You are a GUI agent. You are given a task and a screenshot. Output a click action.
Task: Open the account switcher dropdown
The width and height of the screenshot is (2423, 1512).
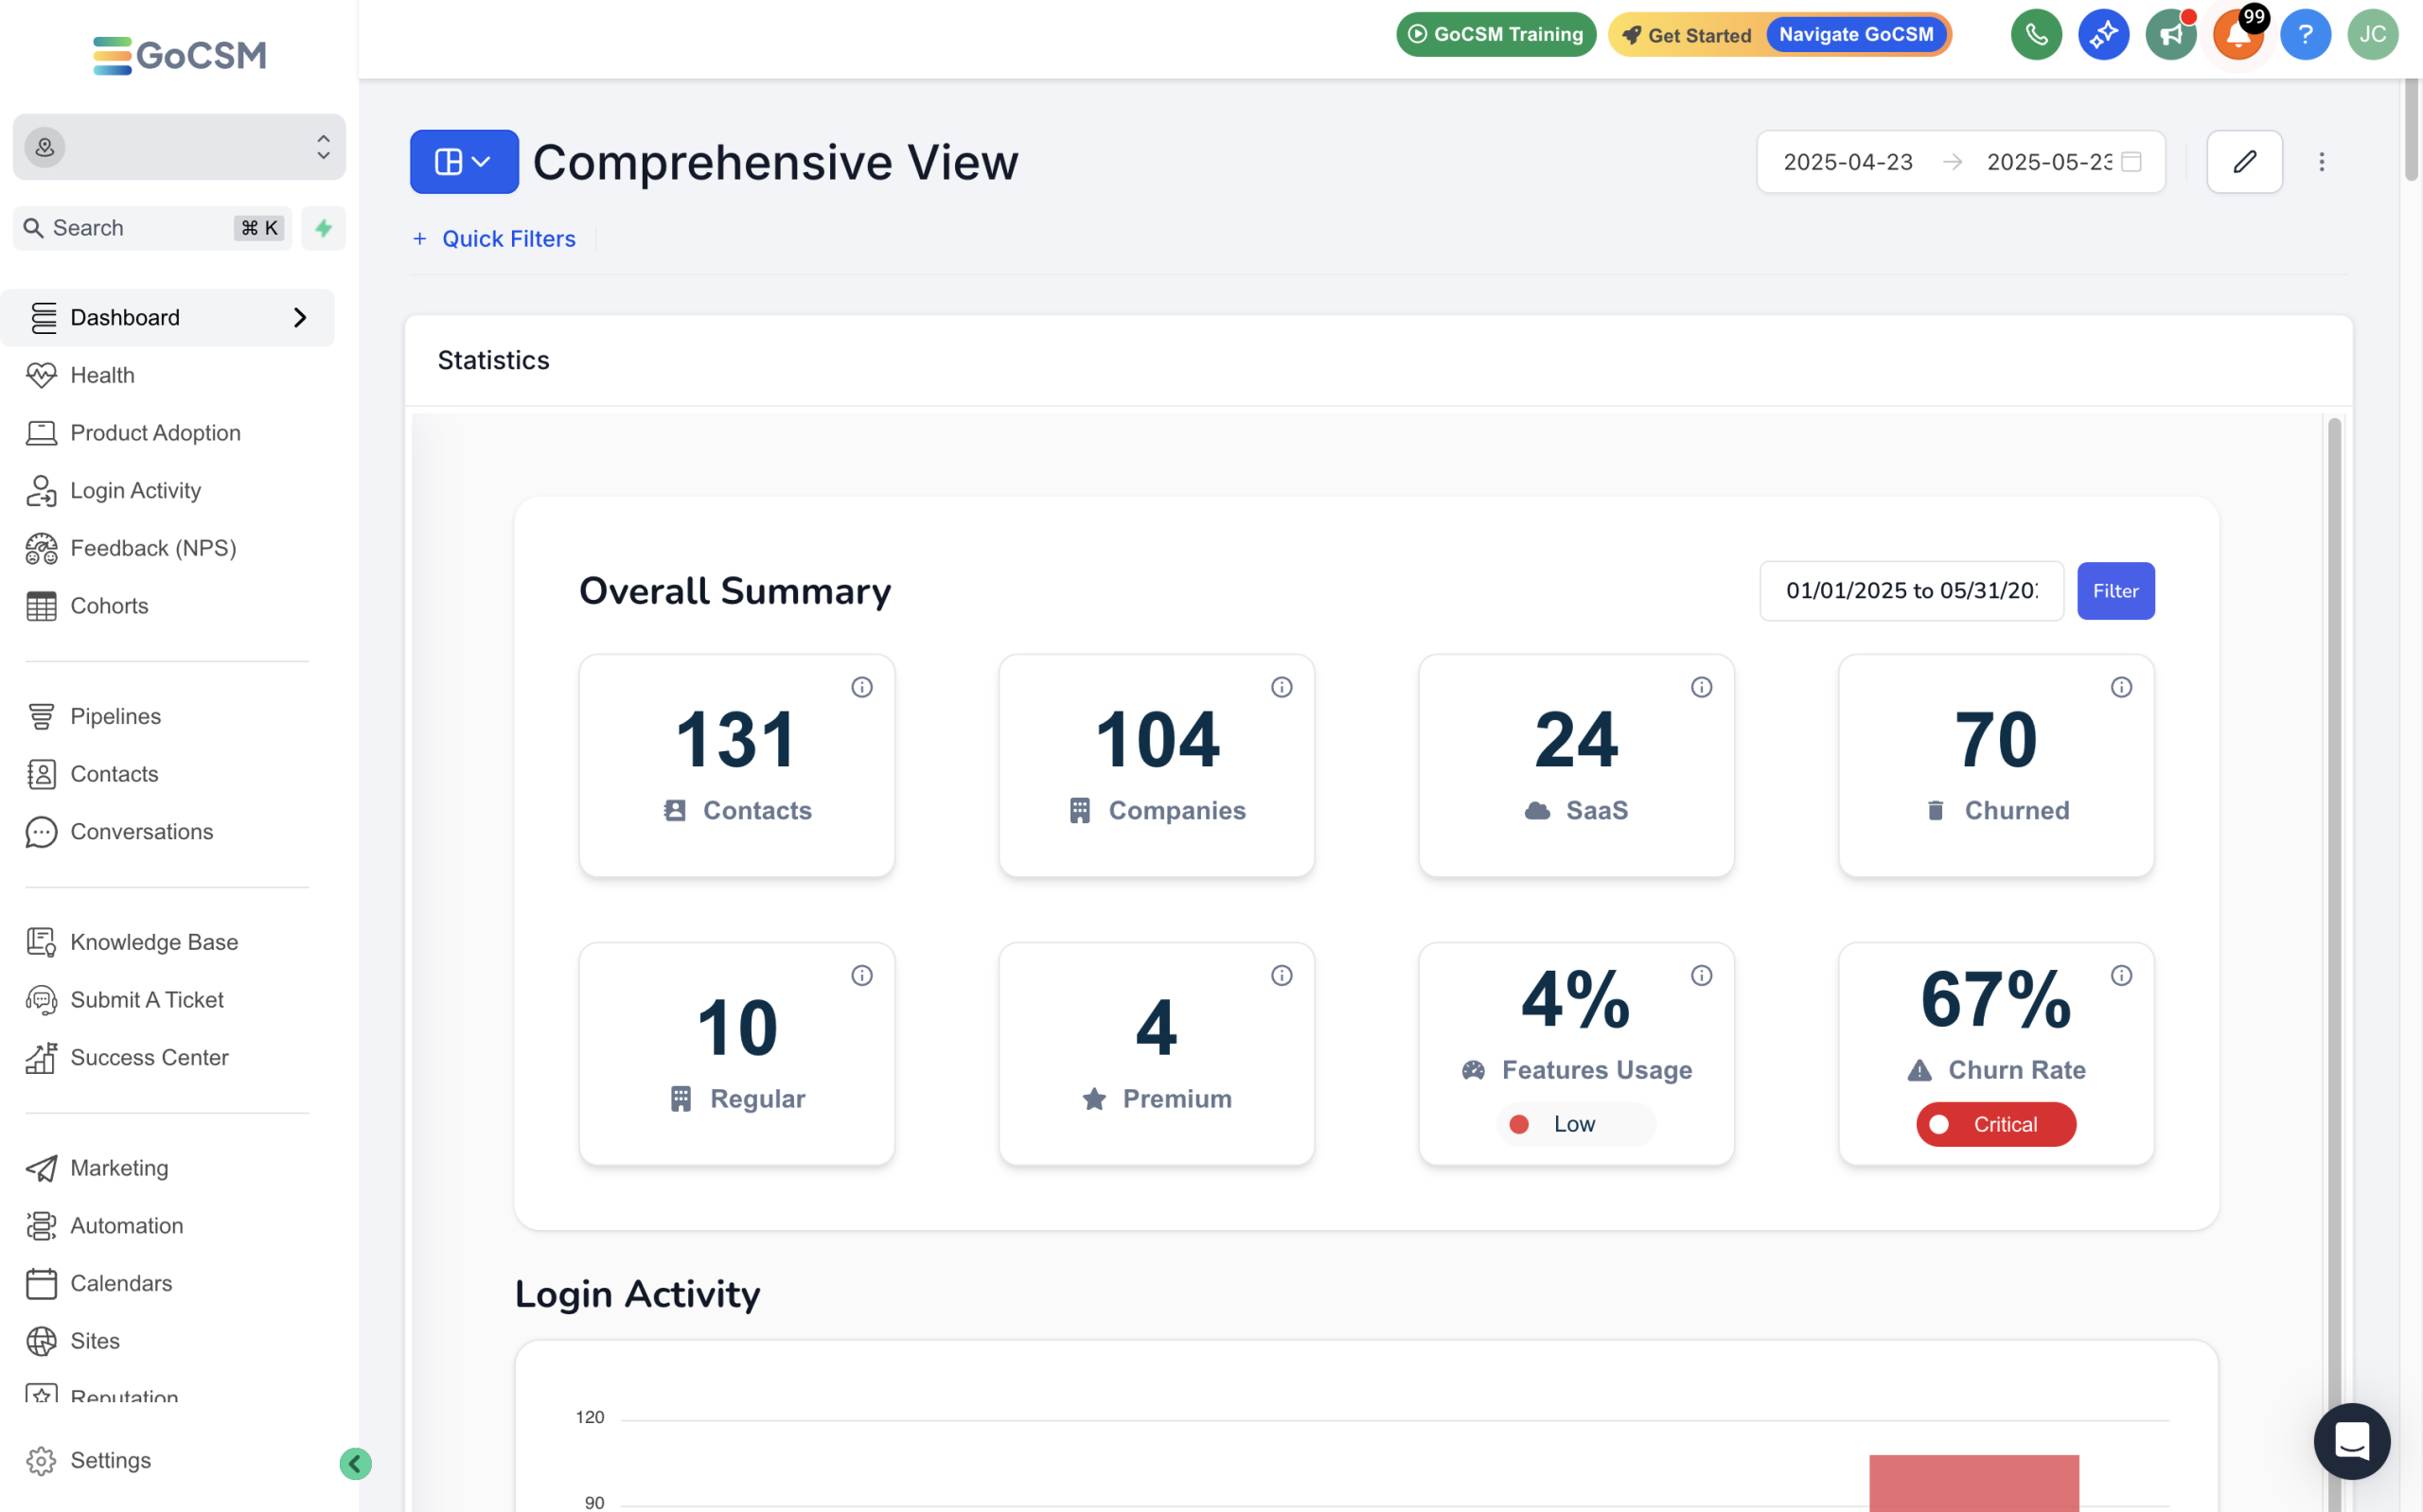[179, 147]
